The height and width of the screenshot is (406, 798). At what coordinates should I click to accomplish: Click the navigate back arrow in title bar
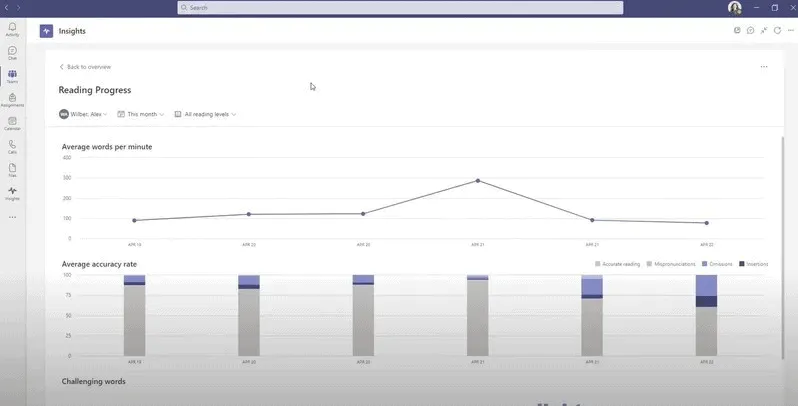(x=8, y=7)
